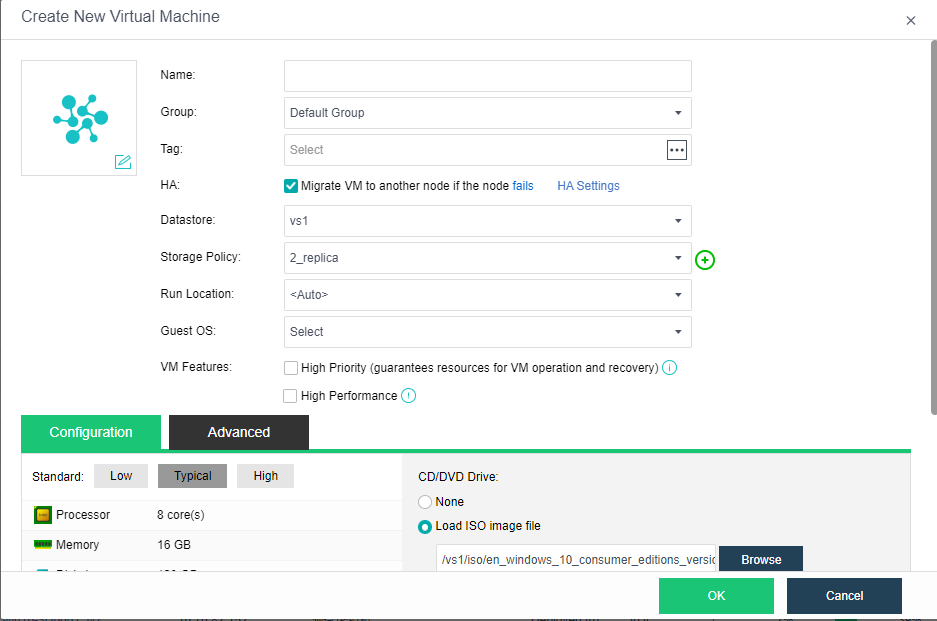
Task: Click the Processor chip icon
Action: [x=42, y=515]
